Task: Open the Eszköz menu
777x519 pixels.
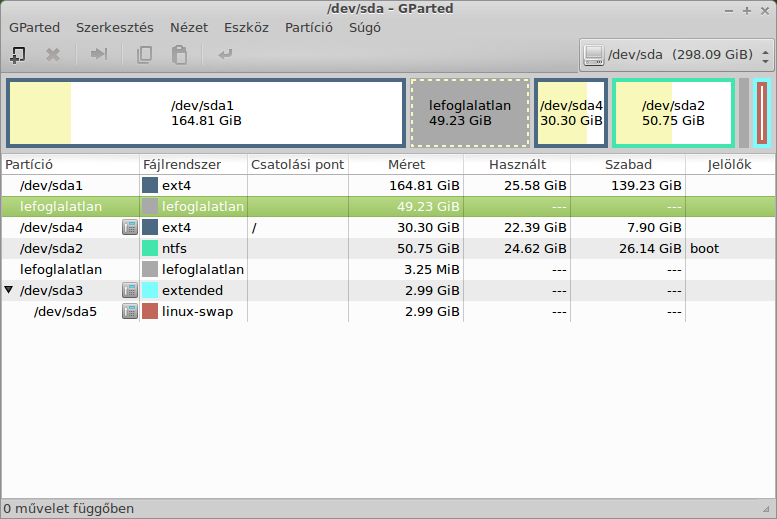Action: point(246,27)
